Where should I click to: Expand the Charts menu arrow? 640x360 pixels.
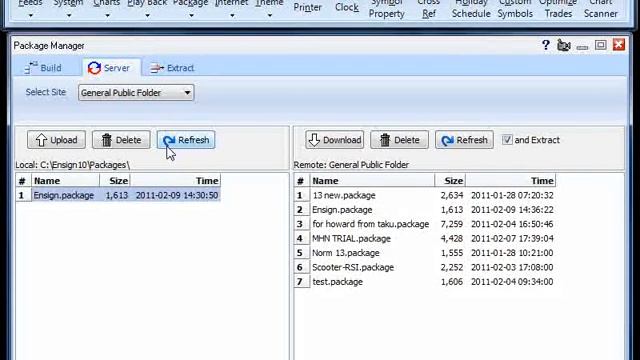[107, 16]
